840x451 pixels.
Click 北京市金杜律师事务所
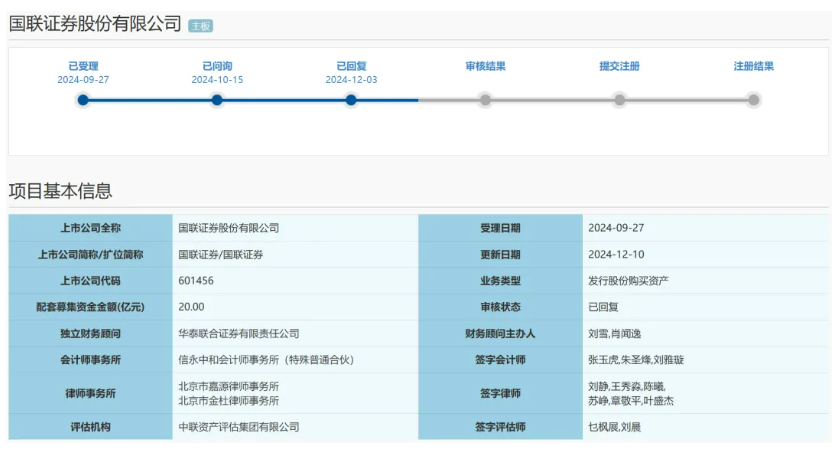[x=229, y=401]
